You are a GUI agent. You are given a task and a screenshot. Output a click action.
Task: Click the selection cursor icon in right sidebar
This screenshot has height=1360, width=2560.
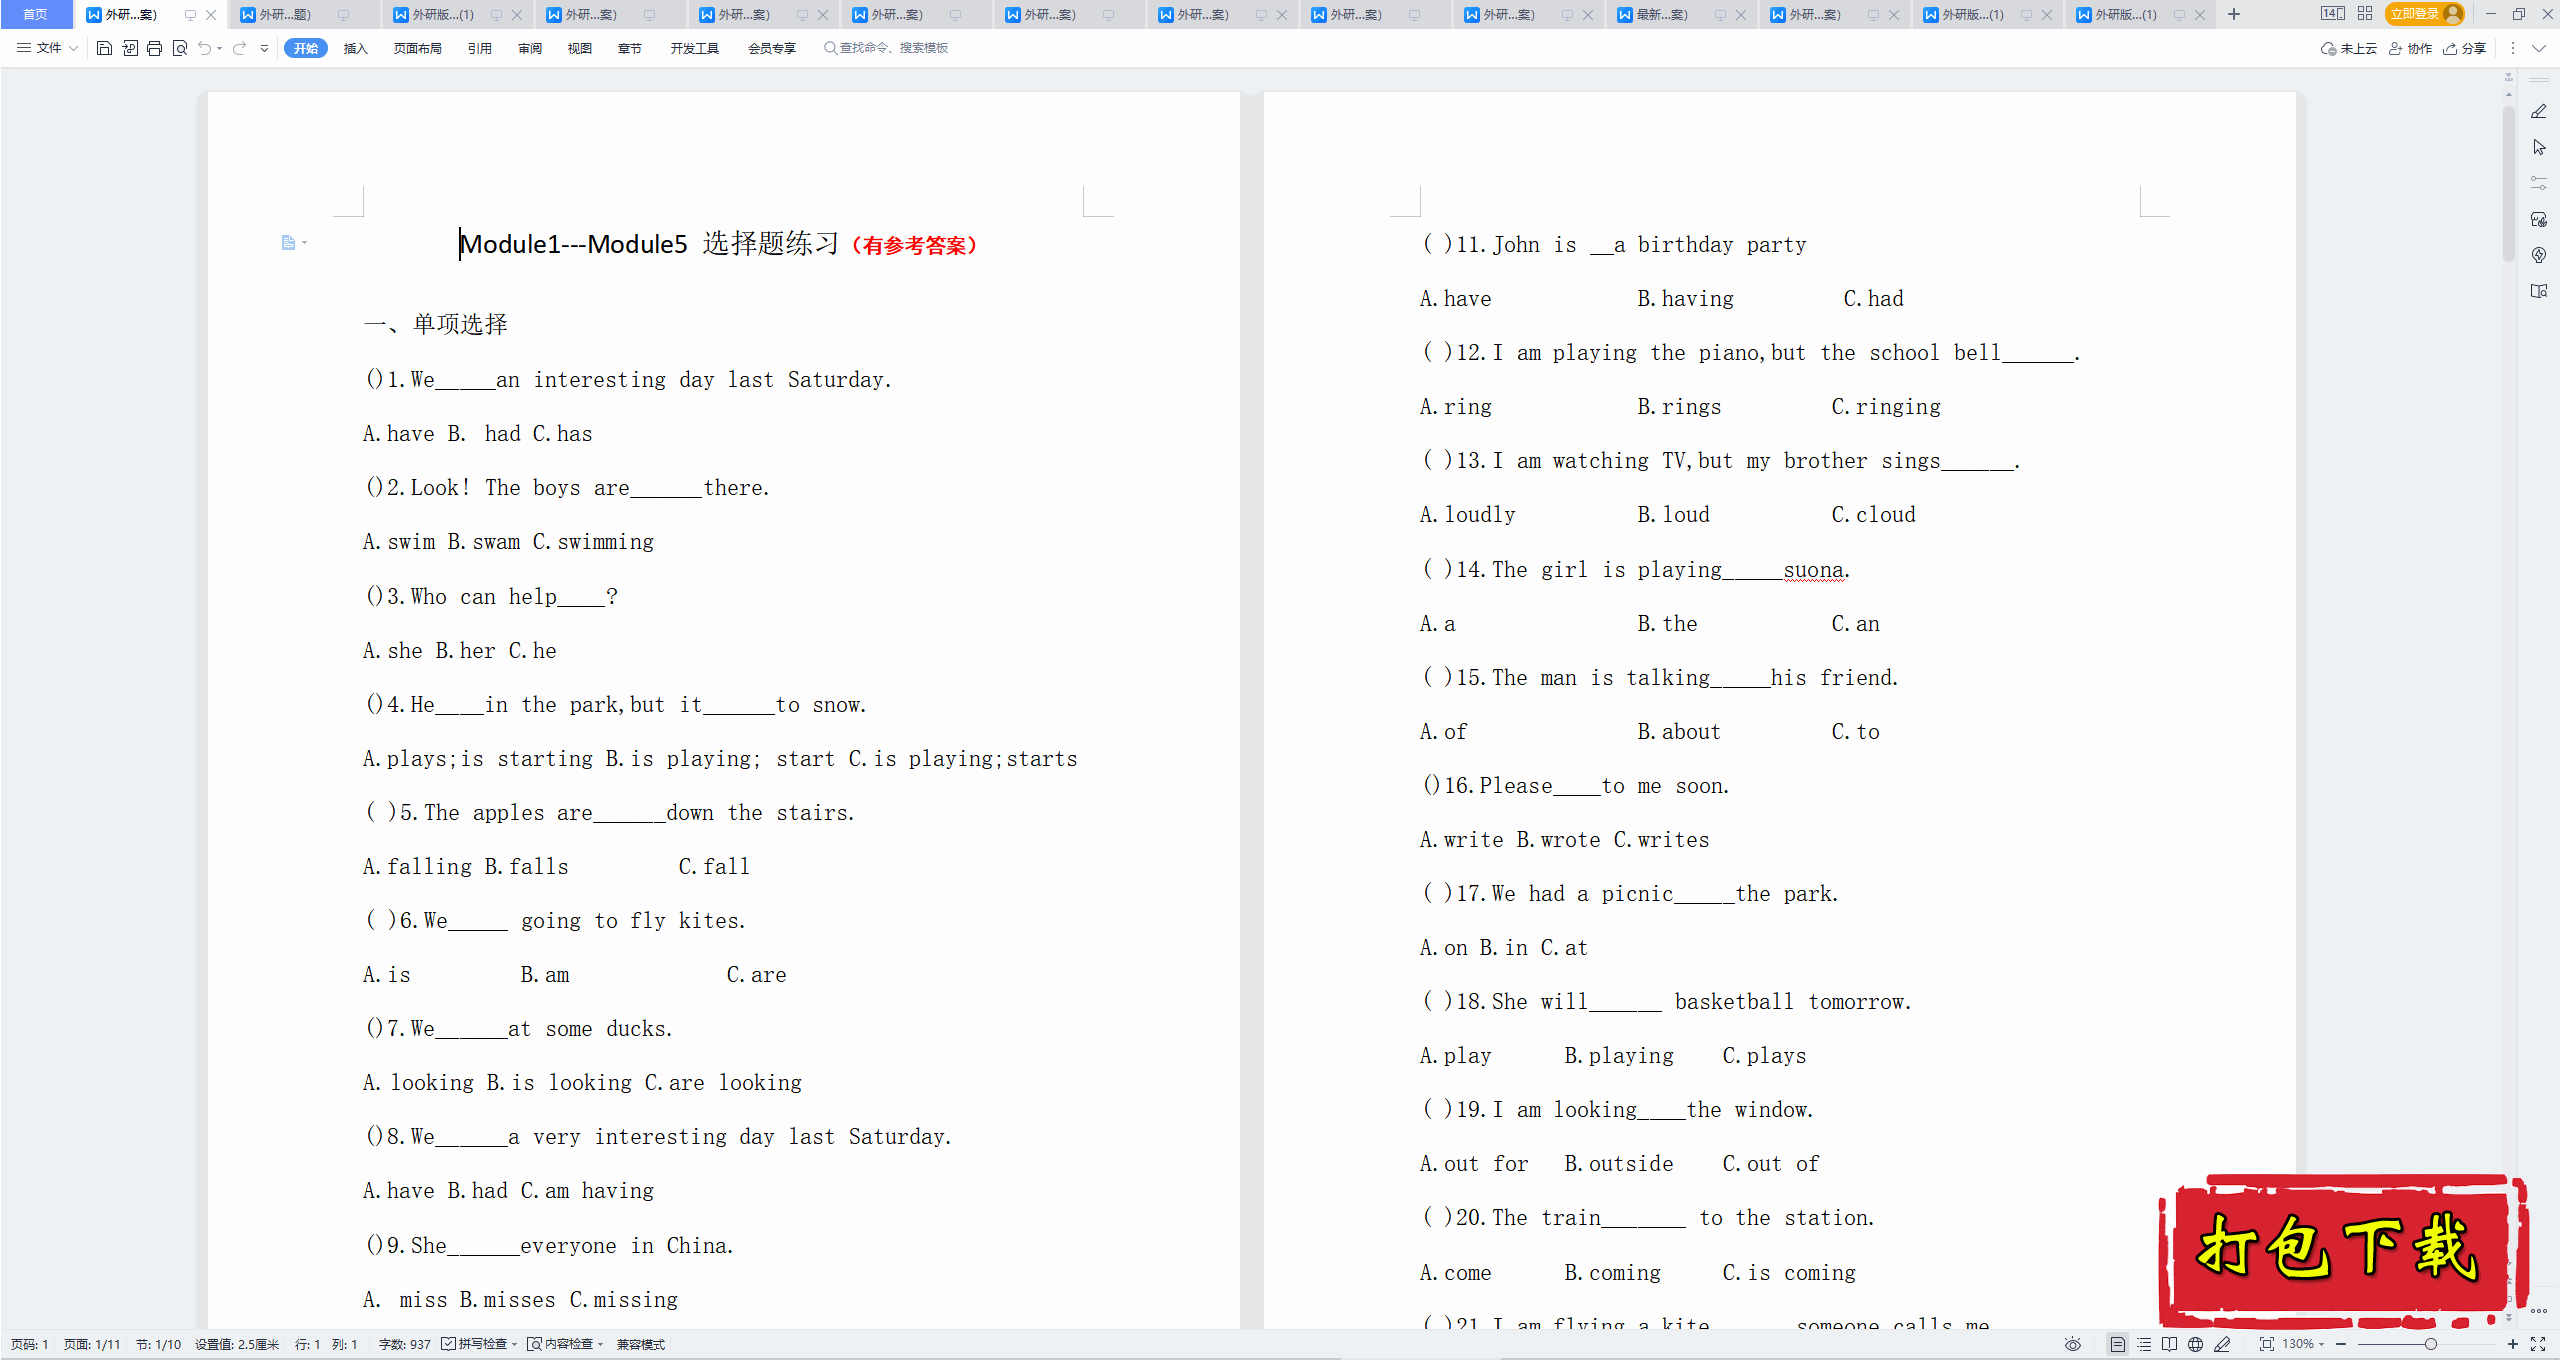(x=2538, y=147)
